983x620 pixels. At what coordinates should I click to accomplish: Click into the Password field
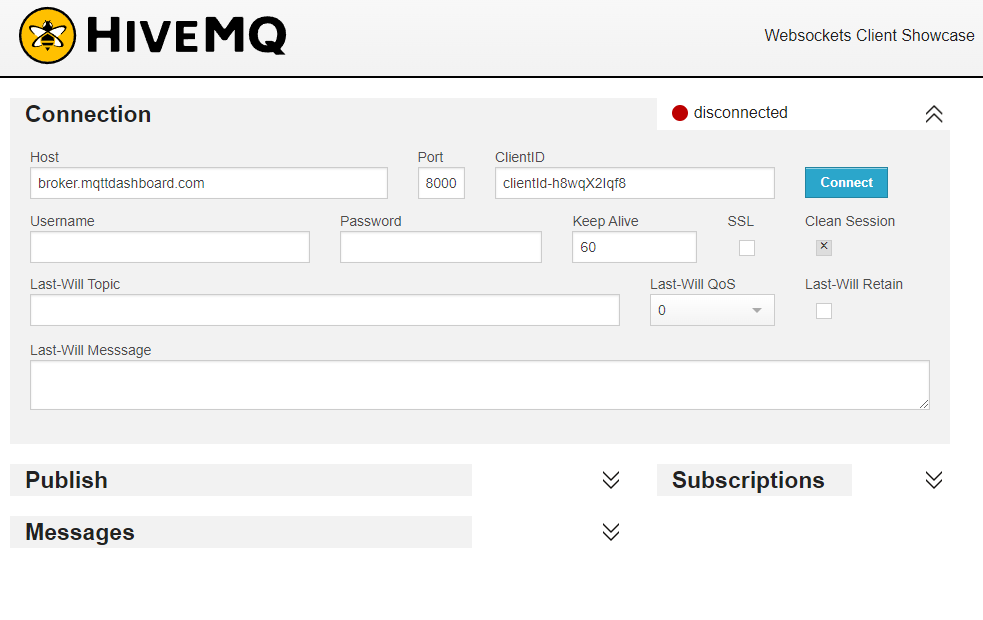441,247
